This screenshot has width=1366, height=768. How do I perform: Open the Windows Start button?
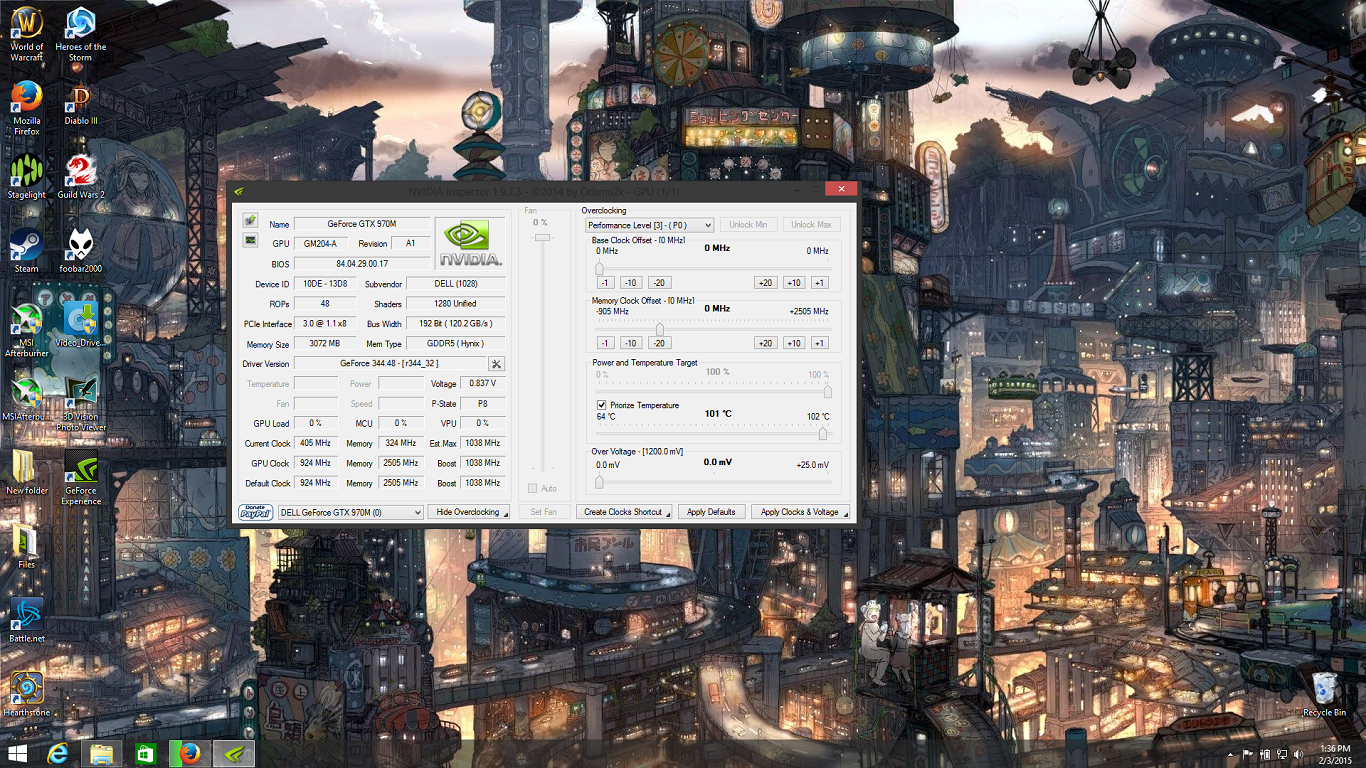pos(18,753)
